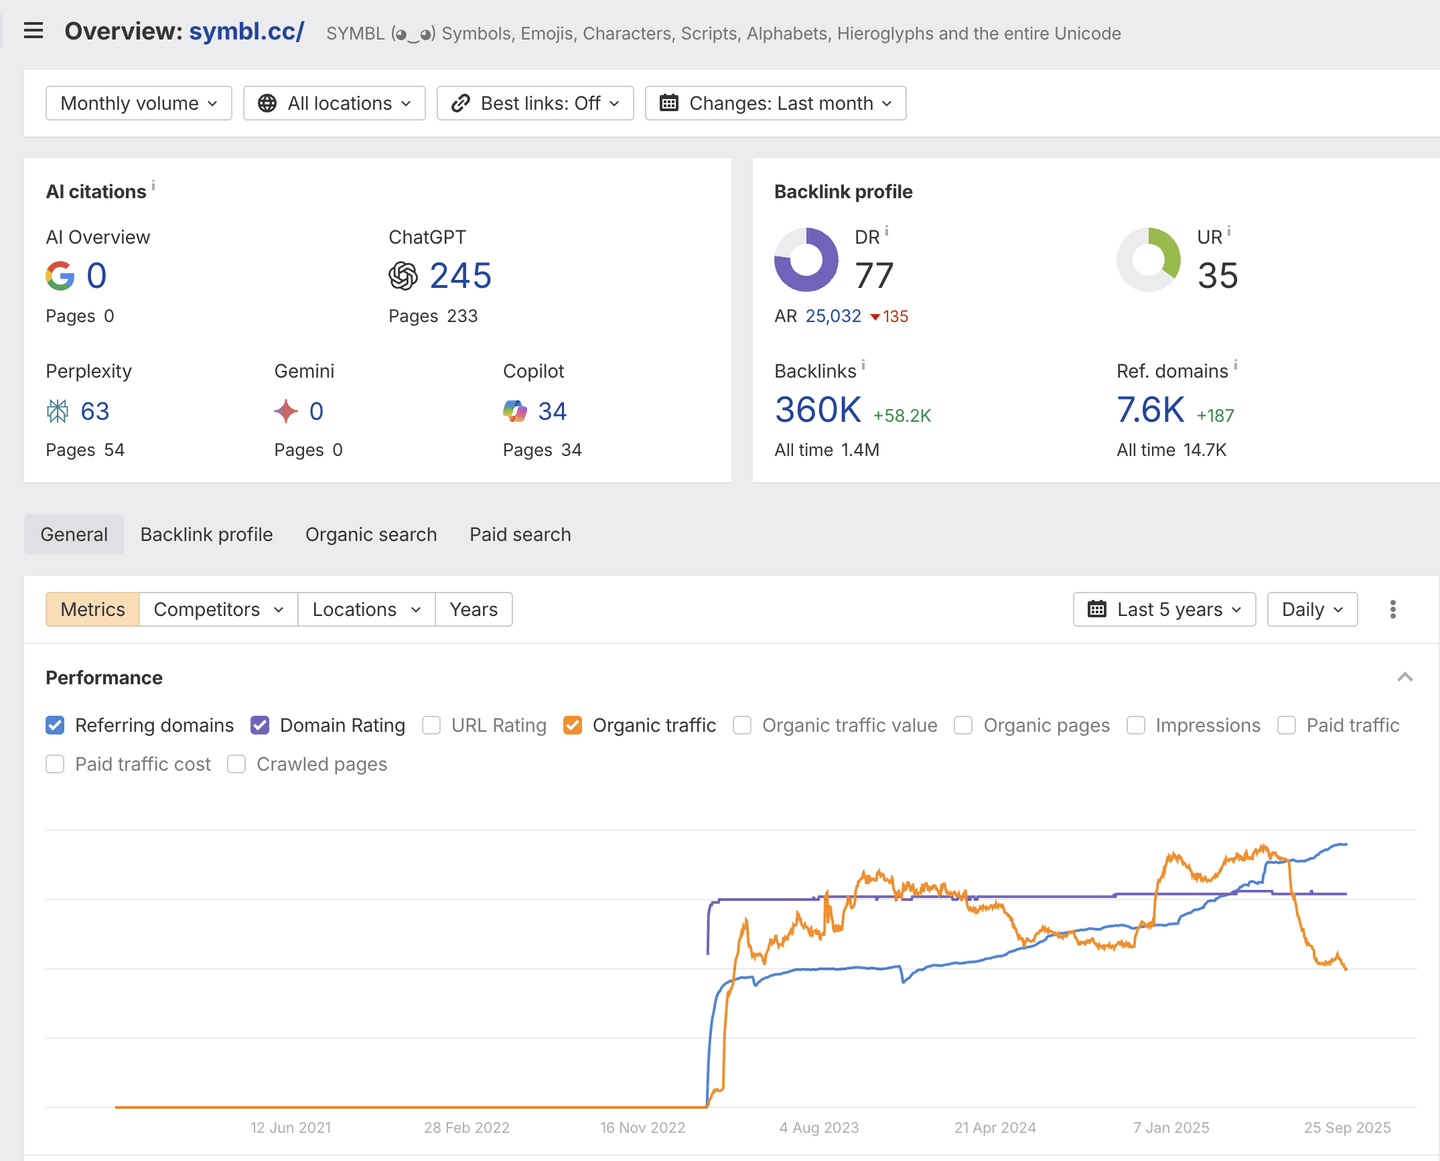1440x1161 pixels.
Task: Click the 360K backlinks count link
Action: 818,410
